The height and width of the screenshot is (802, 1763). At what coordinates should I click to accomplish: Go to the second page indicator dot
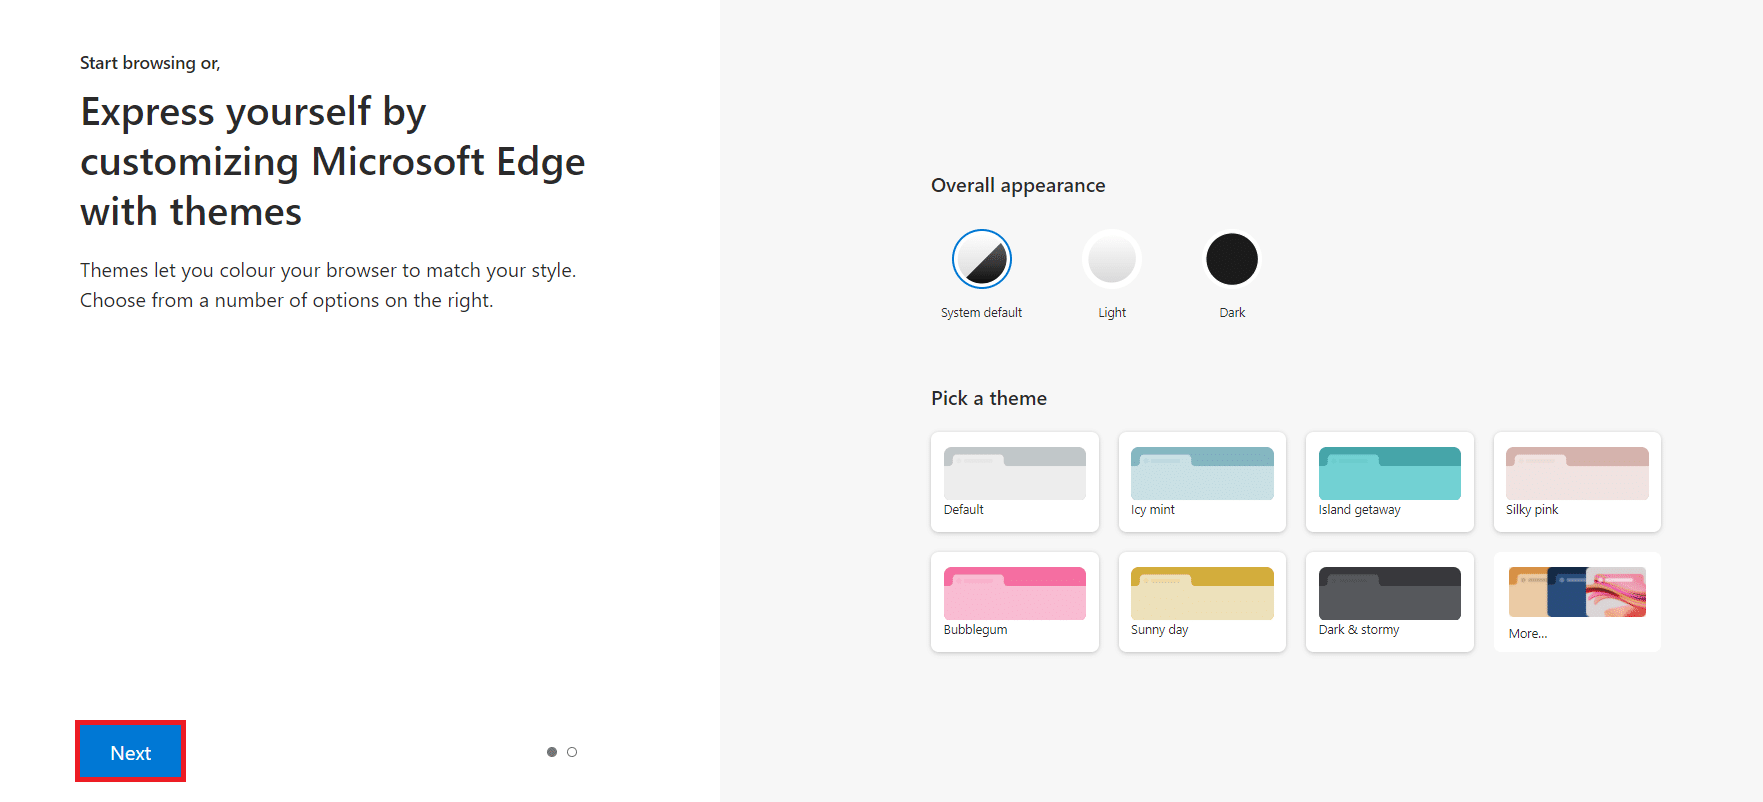pos(572,752)
